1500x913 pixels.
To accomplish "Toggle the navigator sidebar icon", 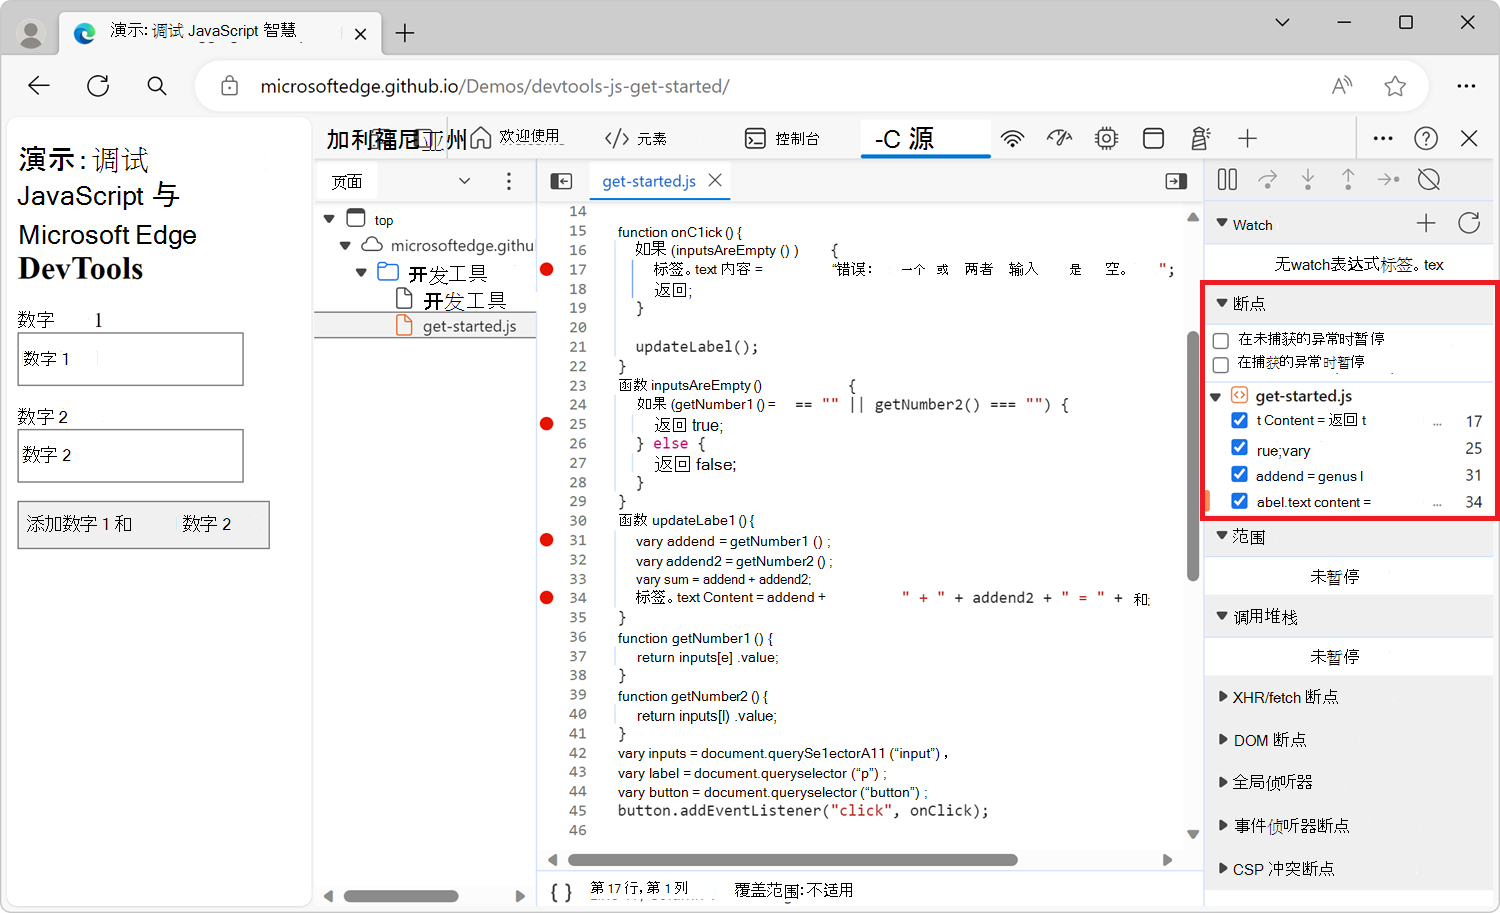I will coord(561,181).
